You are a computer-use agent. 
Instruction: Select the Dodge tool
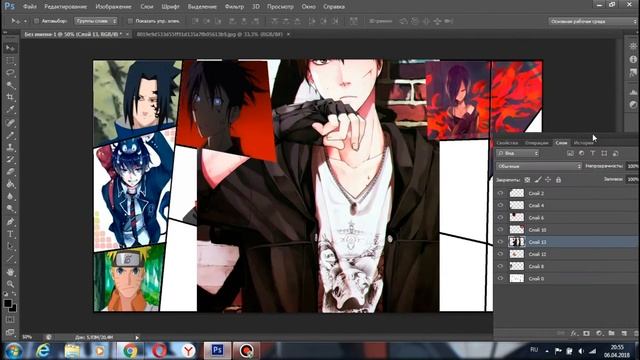10,209
